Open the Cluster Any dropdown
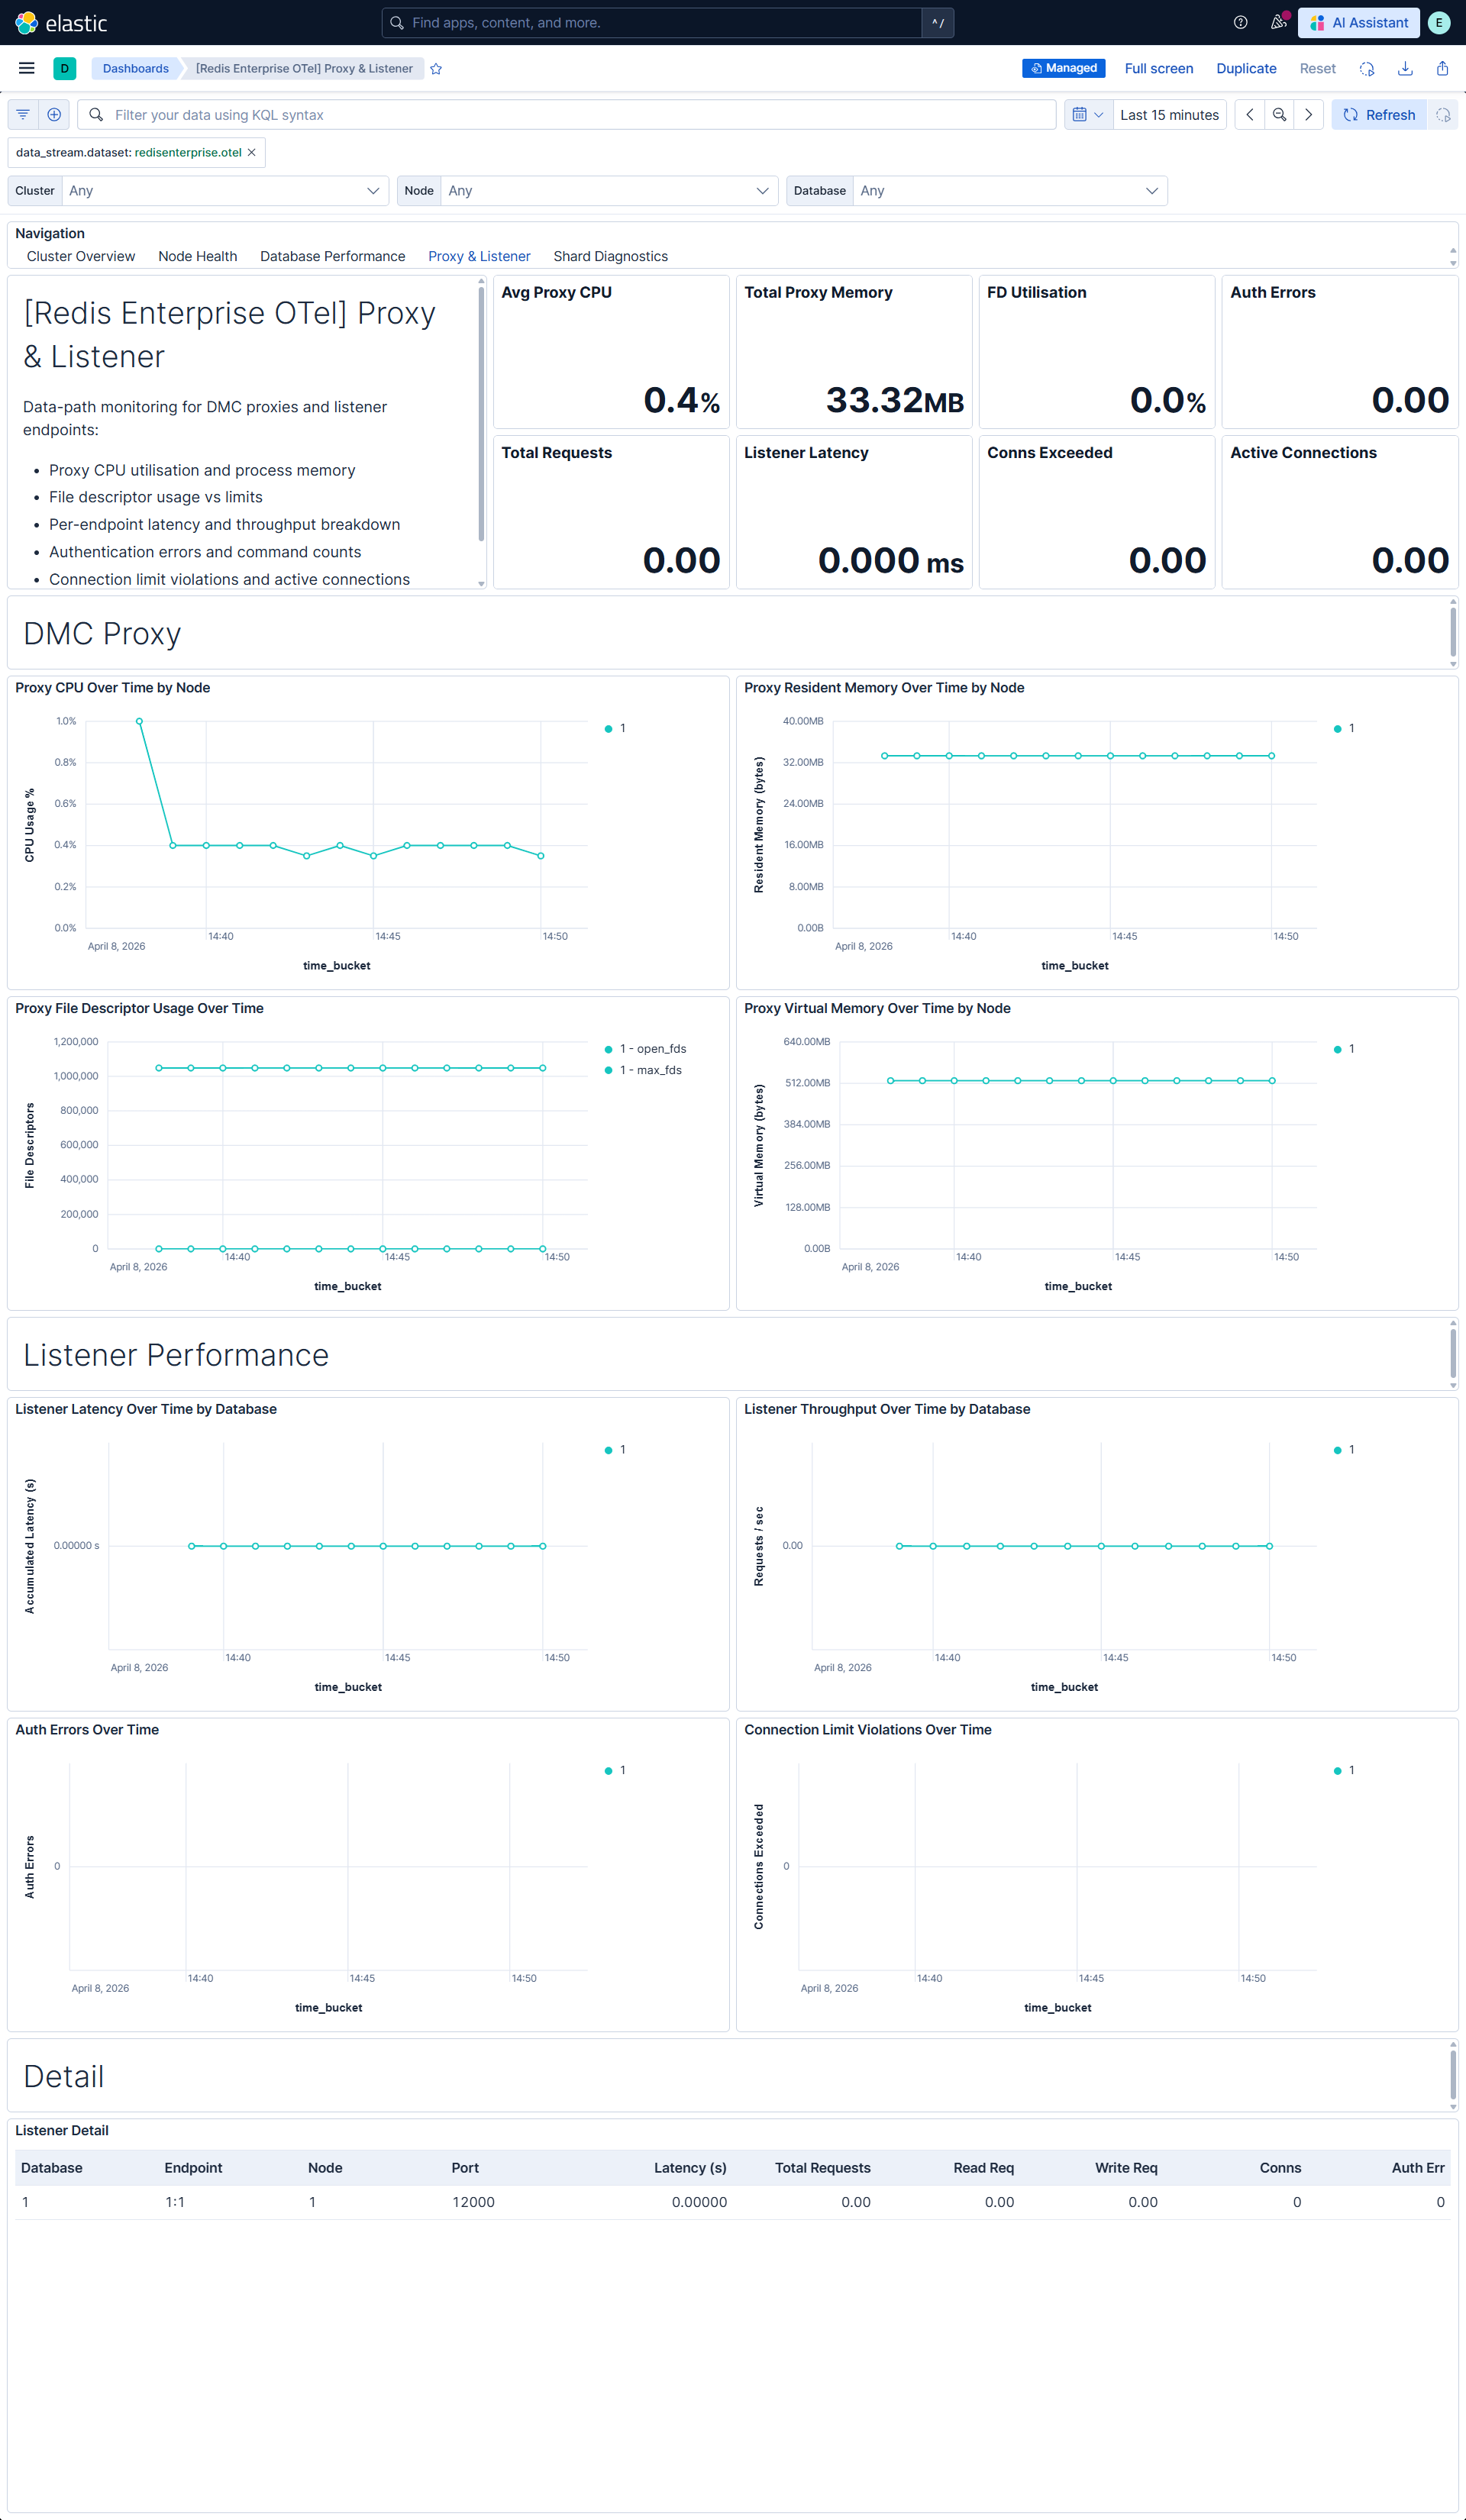 pyautogui.click(x=224, y=191)
